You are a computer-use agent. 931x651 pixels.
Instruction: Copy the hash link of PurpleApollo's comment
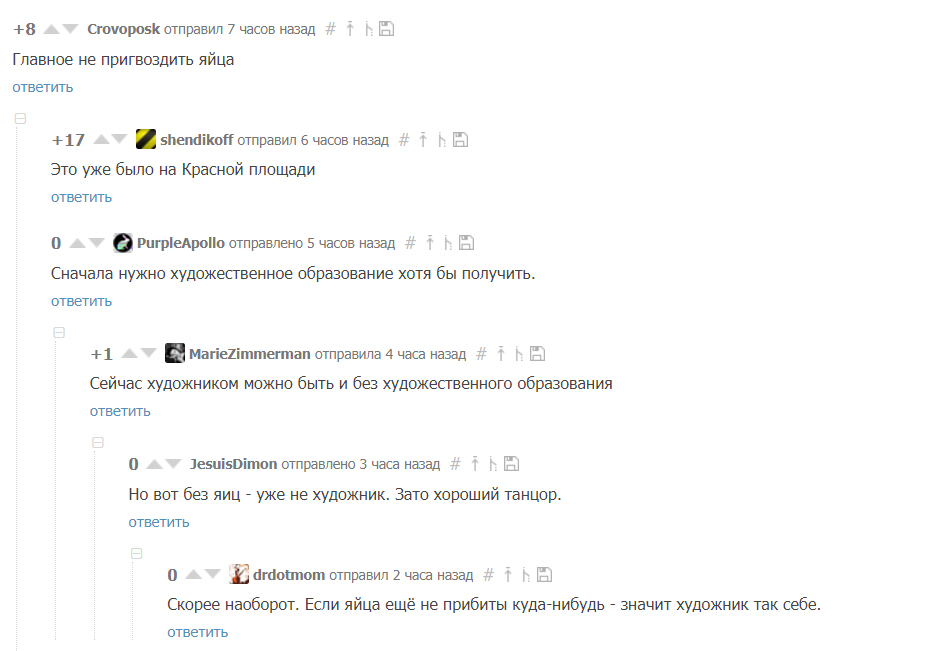pyautogui.click(x=410, y=243)
